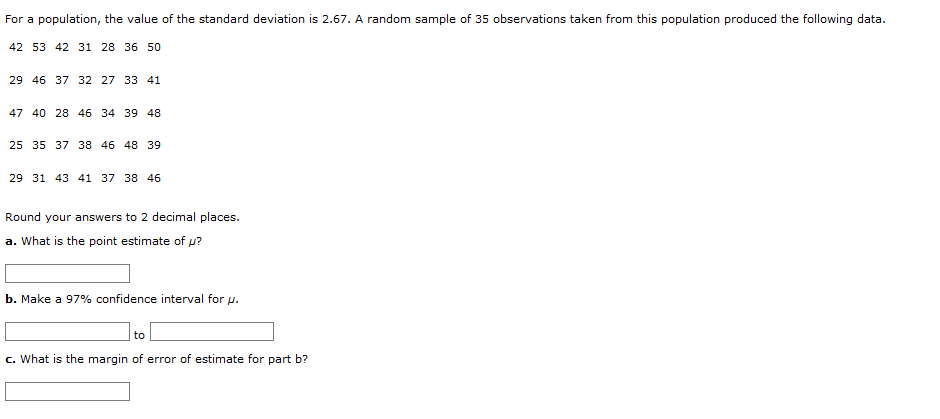Click data value 53 in first row

[39, 47]
